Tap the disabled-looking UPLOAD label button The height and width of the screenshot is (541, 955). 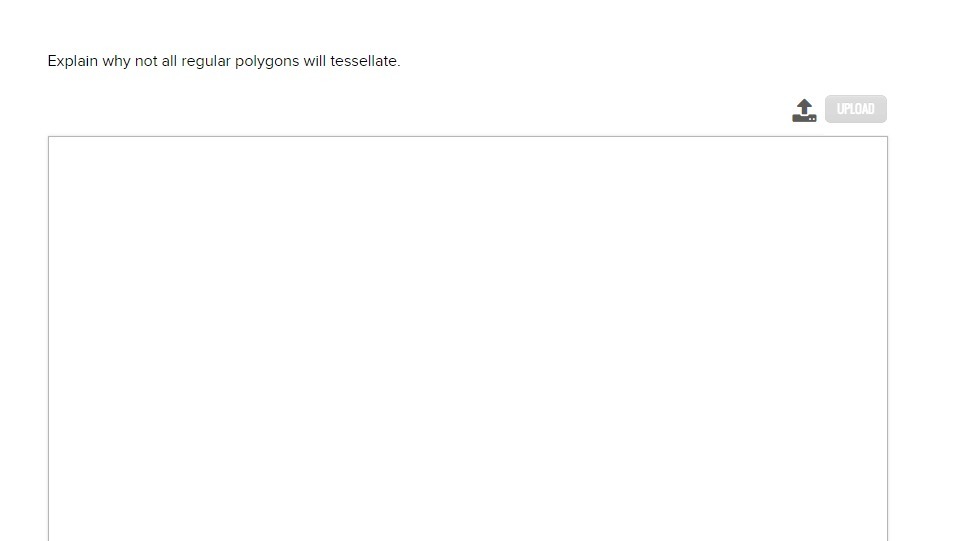[856, 109]
